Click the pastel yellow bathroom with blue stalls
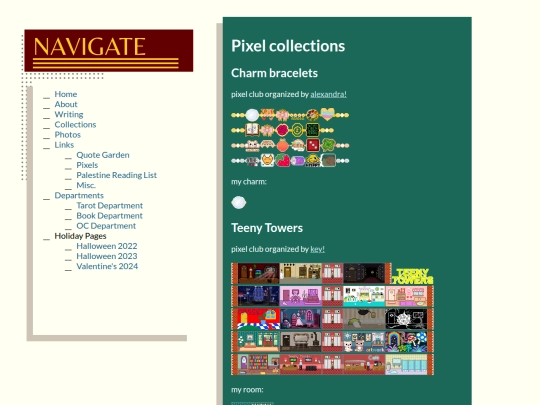The width and height of the screenshot is (540, 405). pyautogui.click(x=406, y=364)
